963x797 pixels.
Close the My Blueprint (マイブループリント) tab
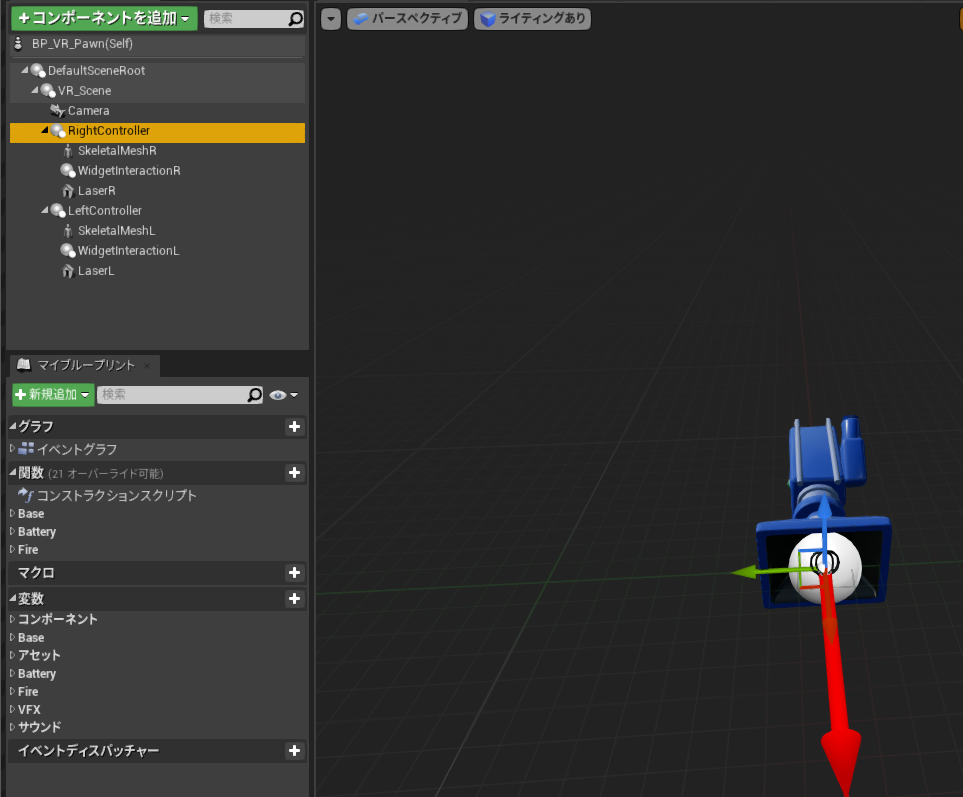coord(147,366)
